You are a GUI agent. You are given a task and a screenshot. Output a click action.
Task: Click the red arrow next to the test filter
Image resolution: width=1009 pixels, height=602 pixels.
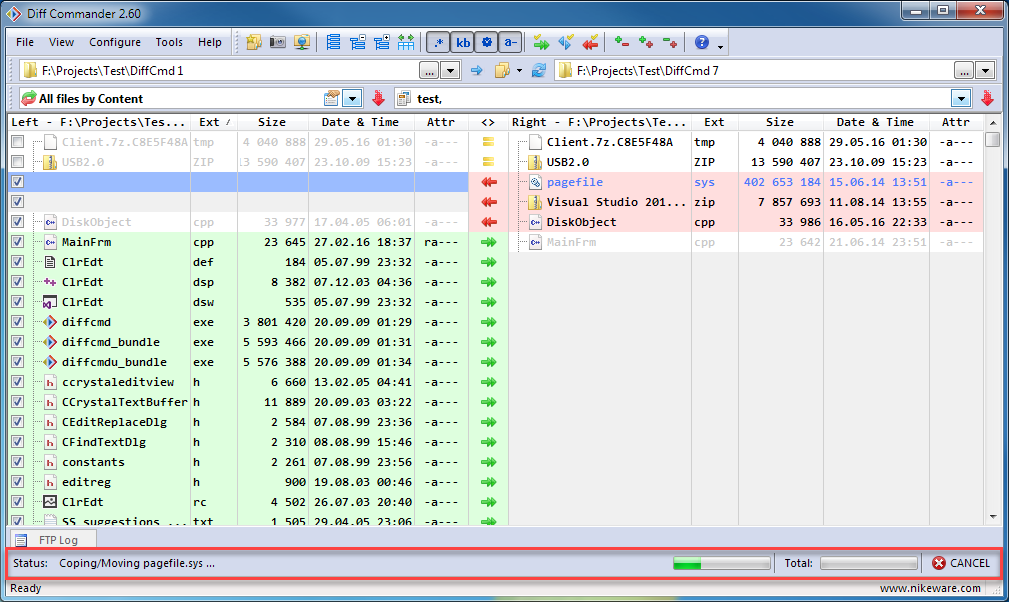[x=987, y=98]
